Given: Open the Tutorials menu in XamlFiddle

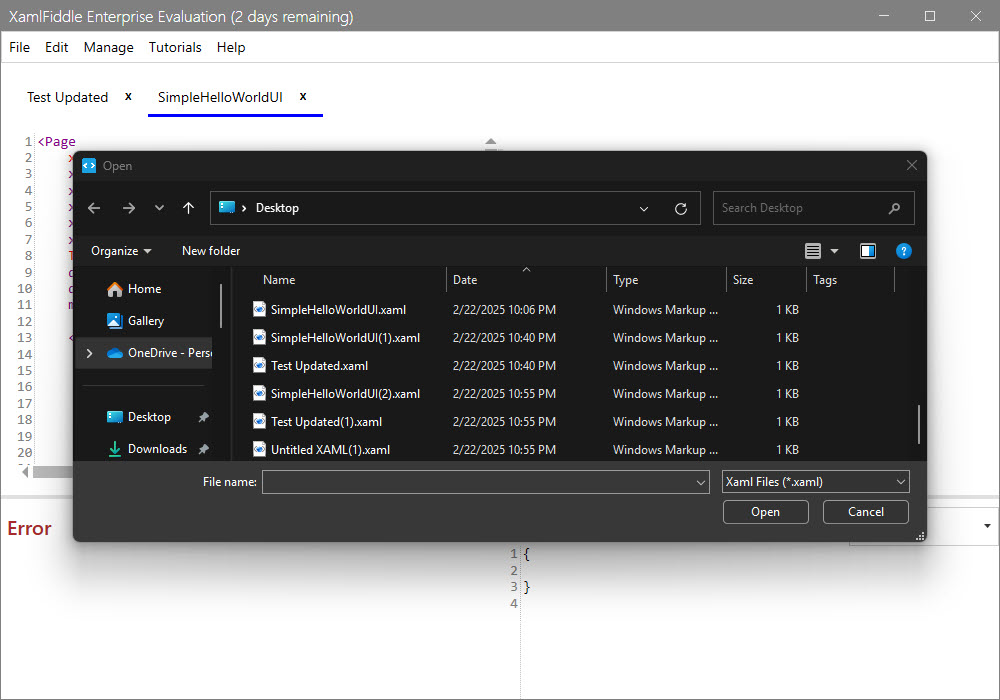Looking at the screenshot, I should [x=175, y=47].
